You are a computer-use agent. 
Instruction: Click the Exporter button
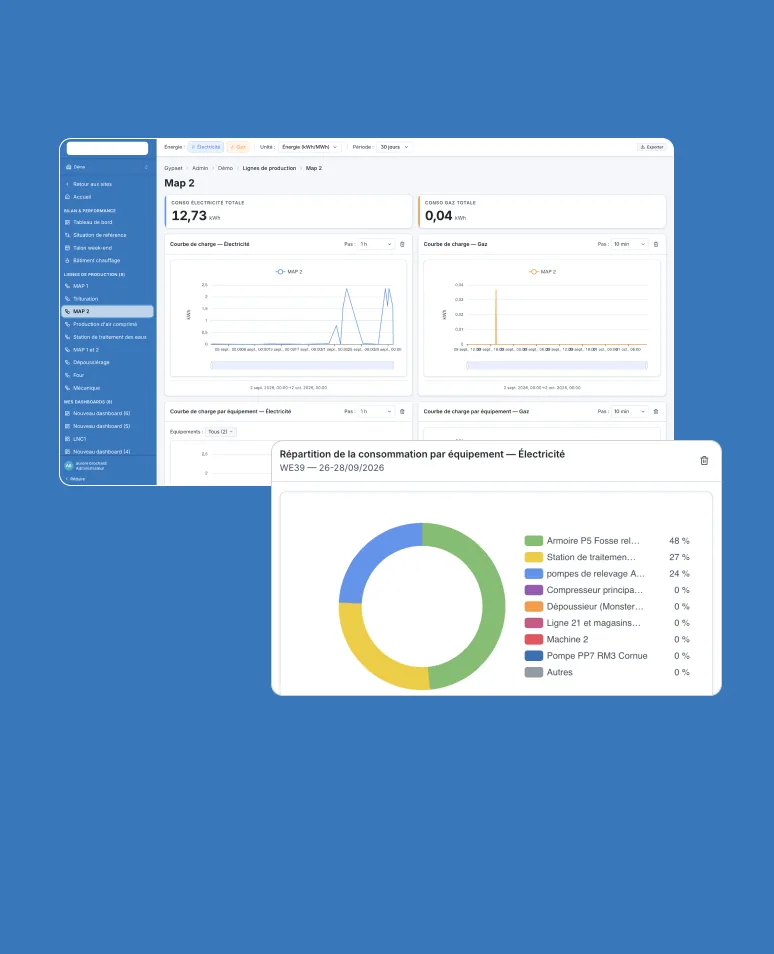pyautogui.click(x=652, y=147)
